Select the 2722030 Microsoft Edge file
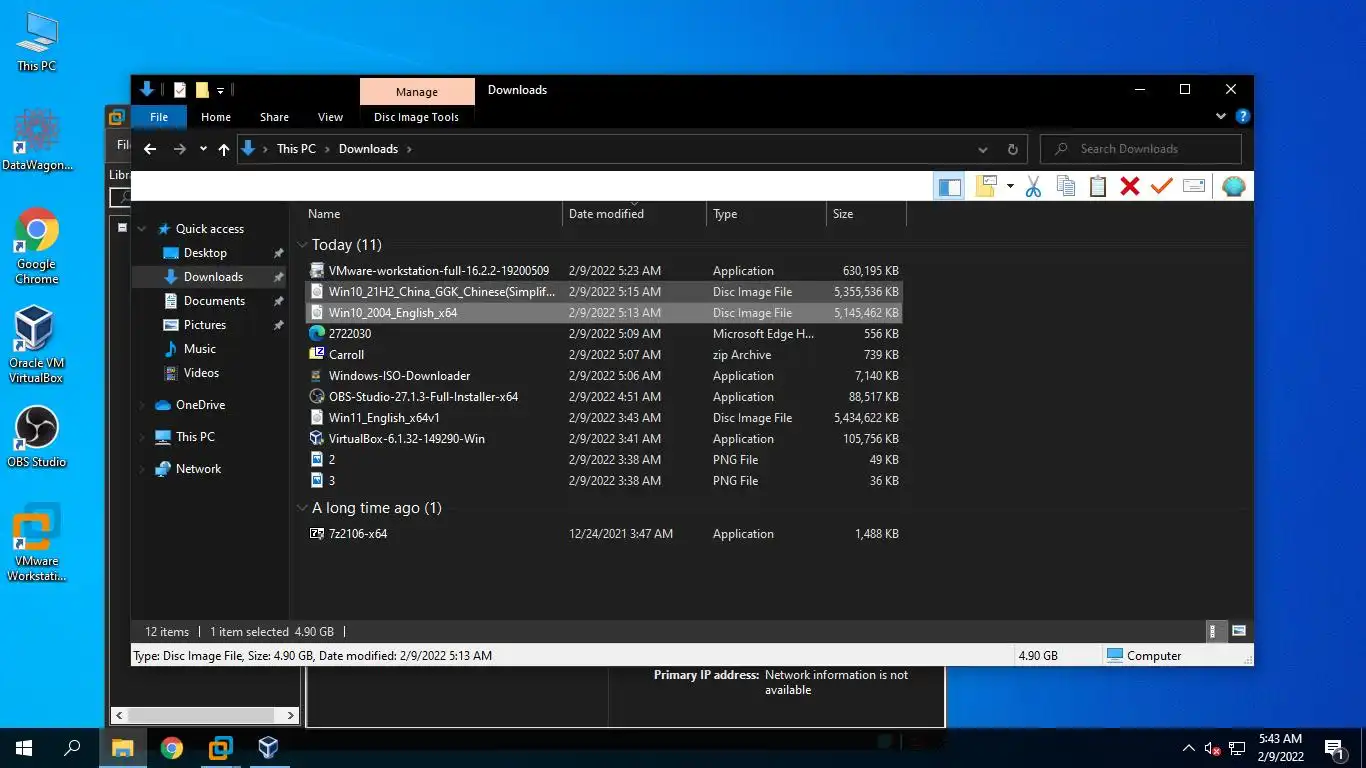 click(x=604, y=334)
